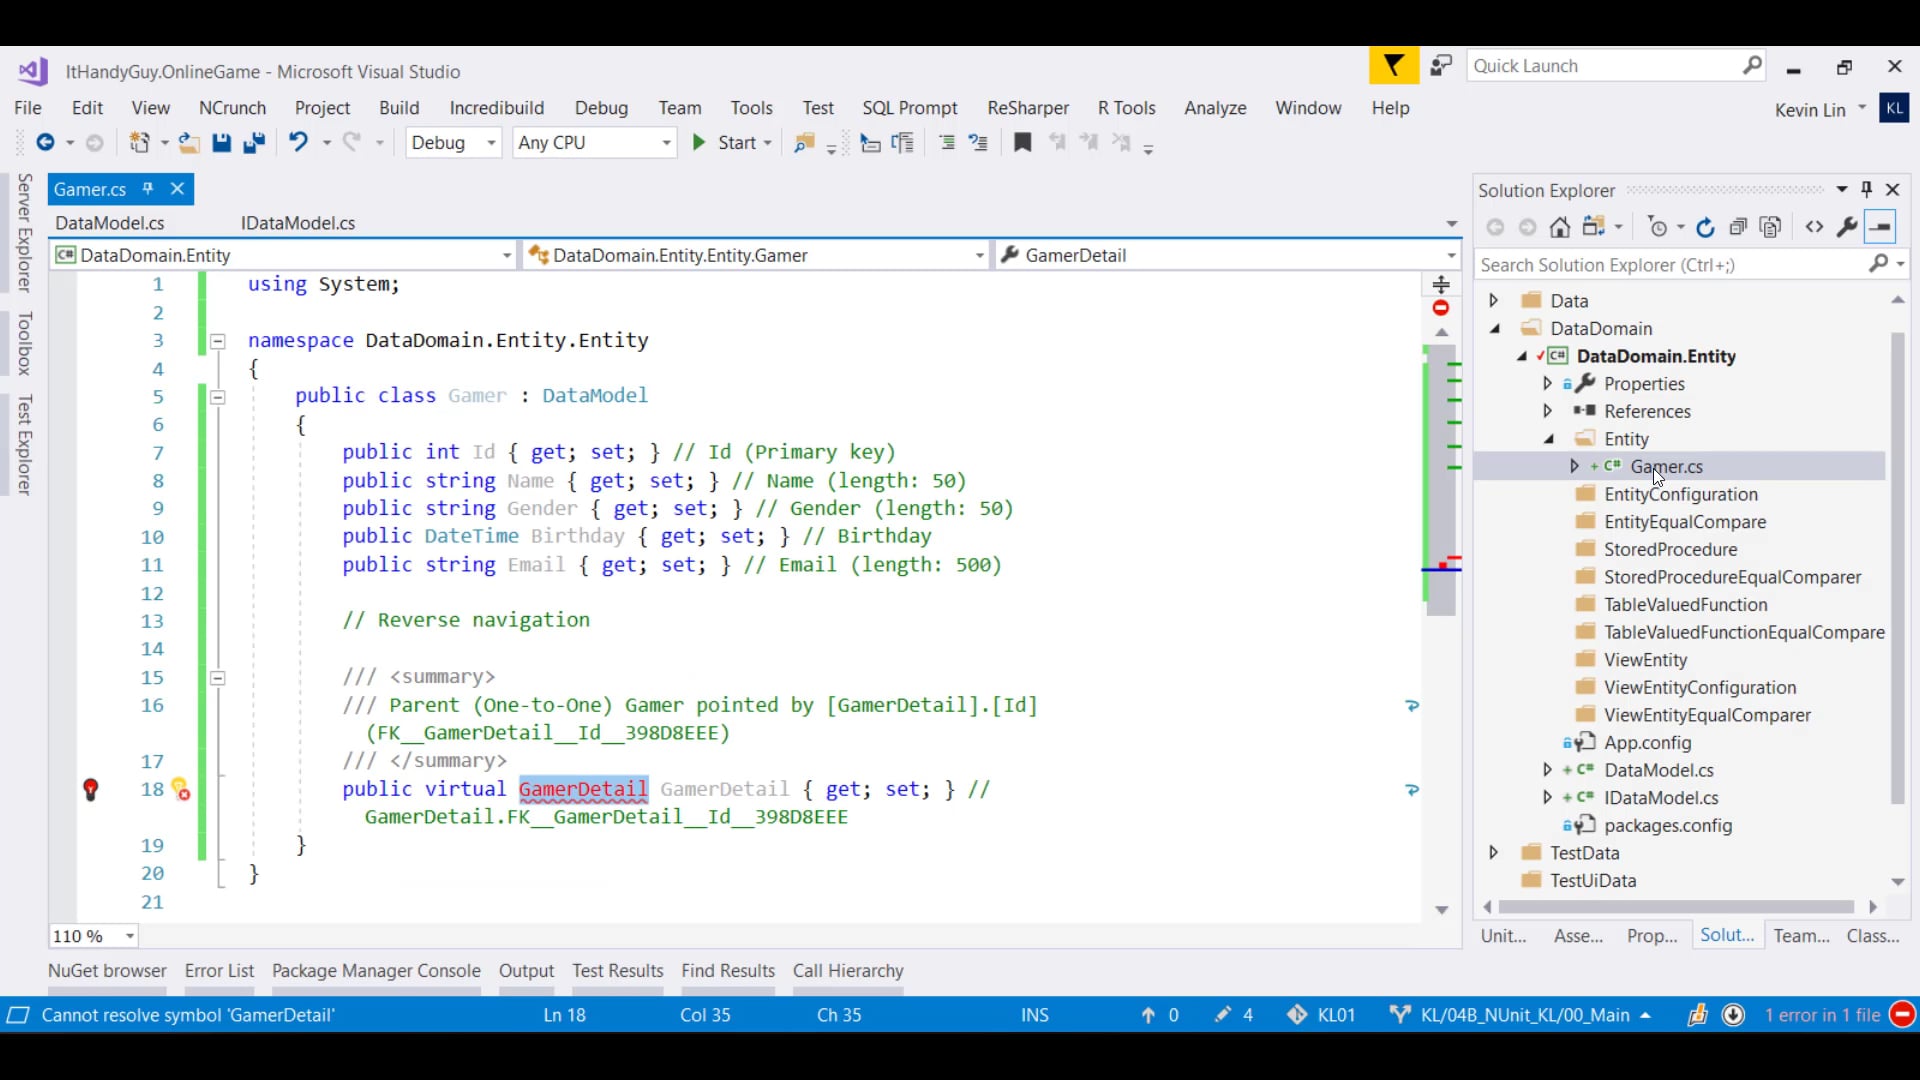Toggle pin on Gamer.cs tab
The width and height of the screenshot is (1920, 1080).
[148, 189]
